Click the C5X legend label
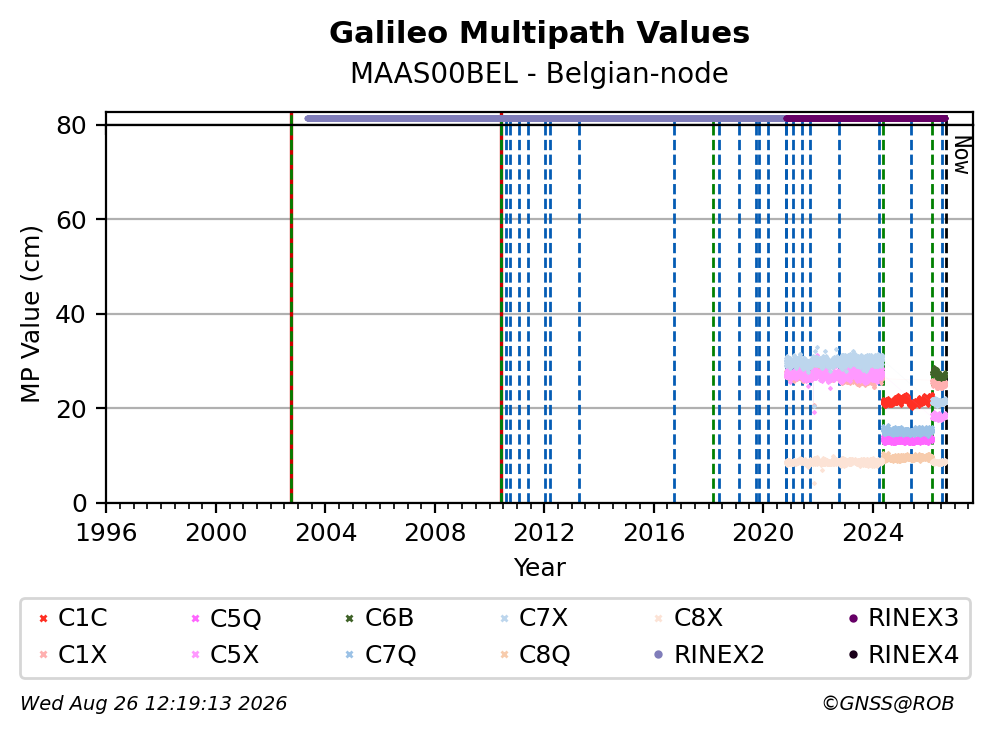The width and height of the screenshot is (992, 734). click(235, 655)
